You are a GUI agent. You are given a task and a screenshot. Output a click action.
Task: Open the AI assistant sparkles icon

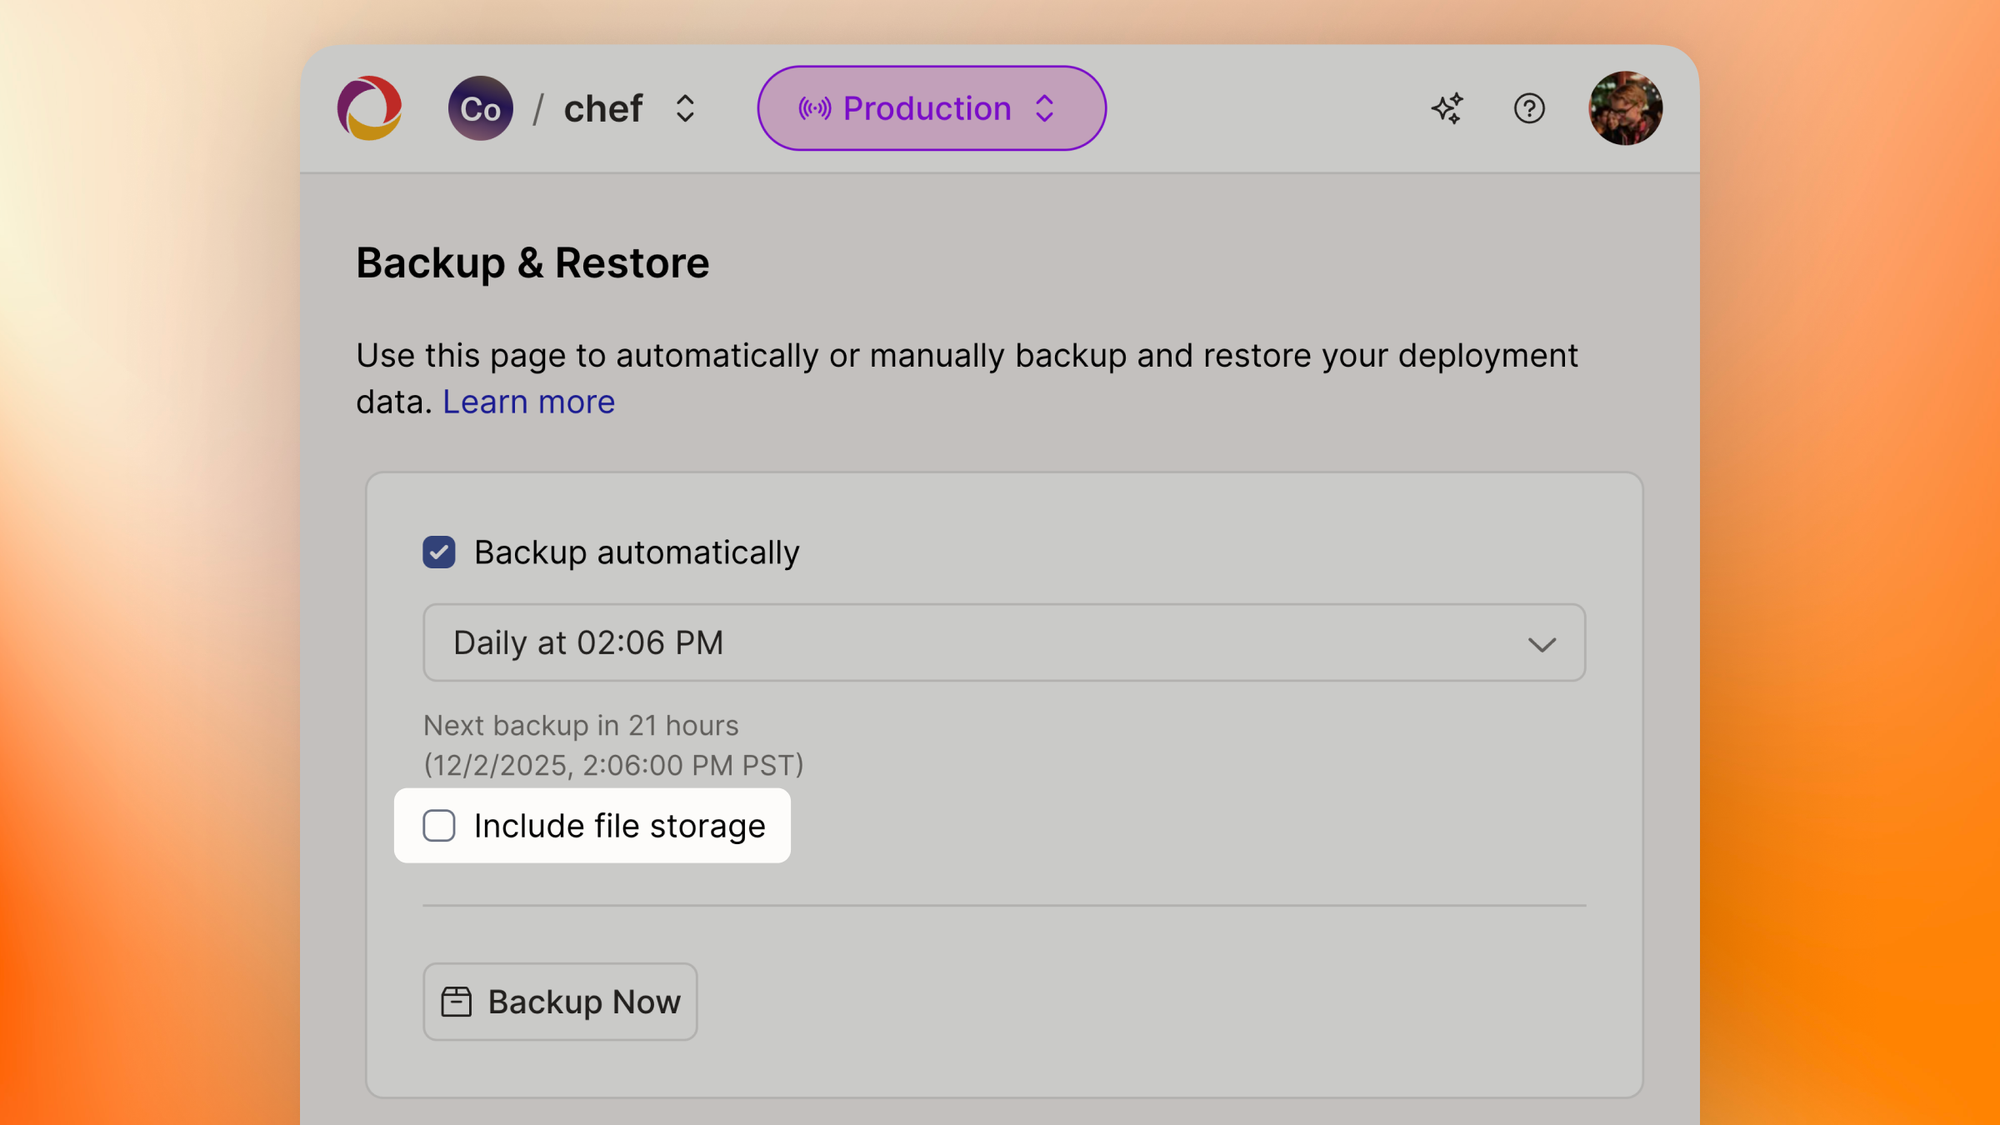(1447, 108)
